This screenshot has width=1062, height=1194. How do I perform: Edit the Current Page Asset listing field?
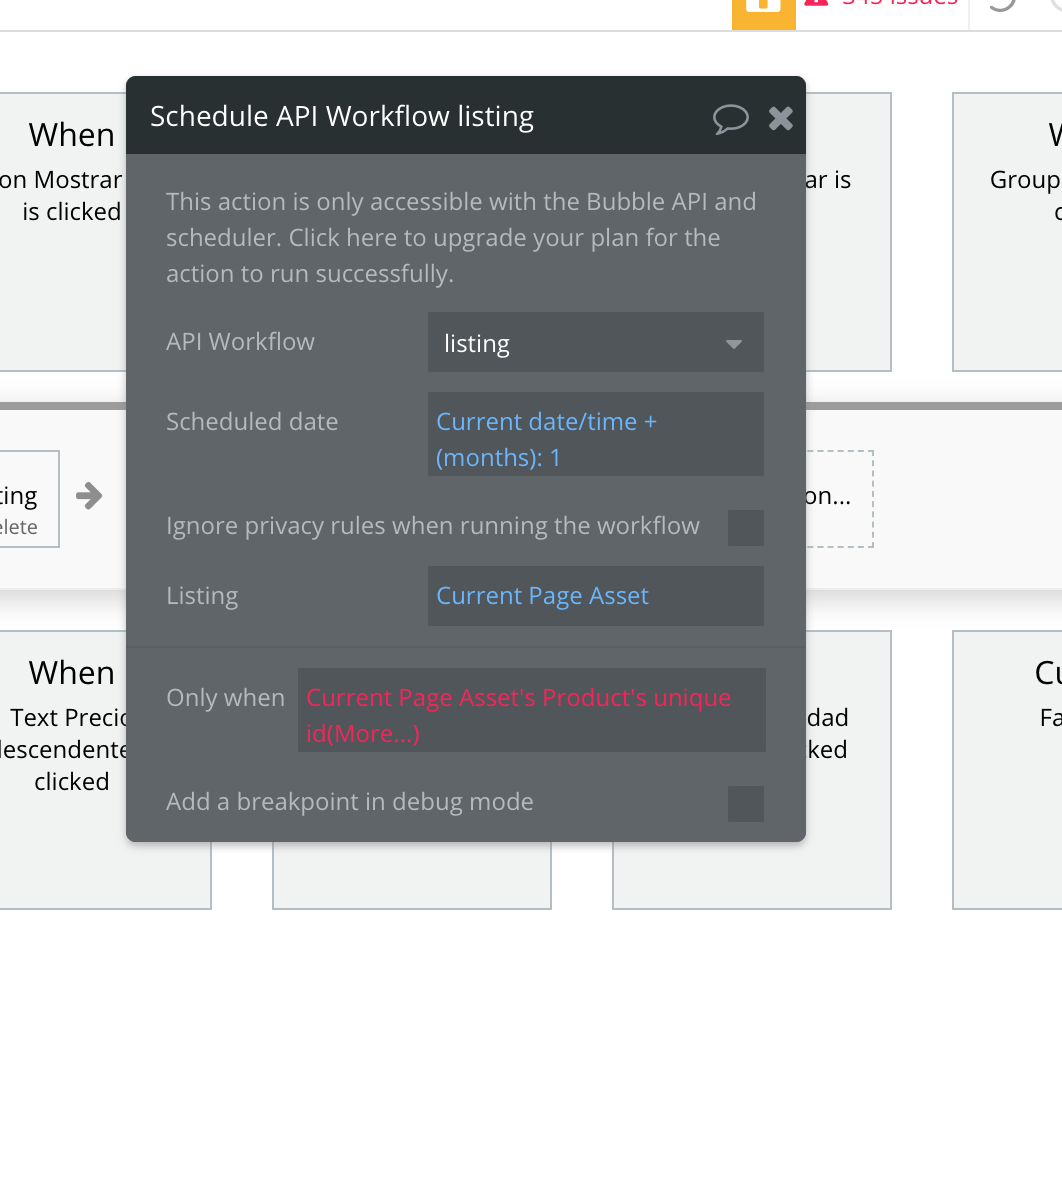tap(595, 596)
